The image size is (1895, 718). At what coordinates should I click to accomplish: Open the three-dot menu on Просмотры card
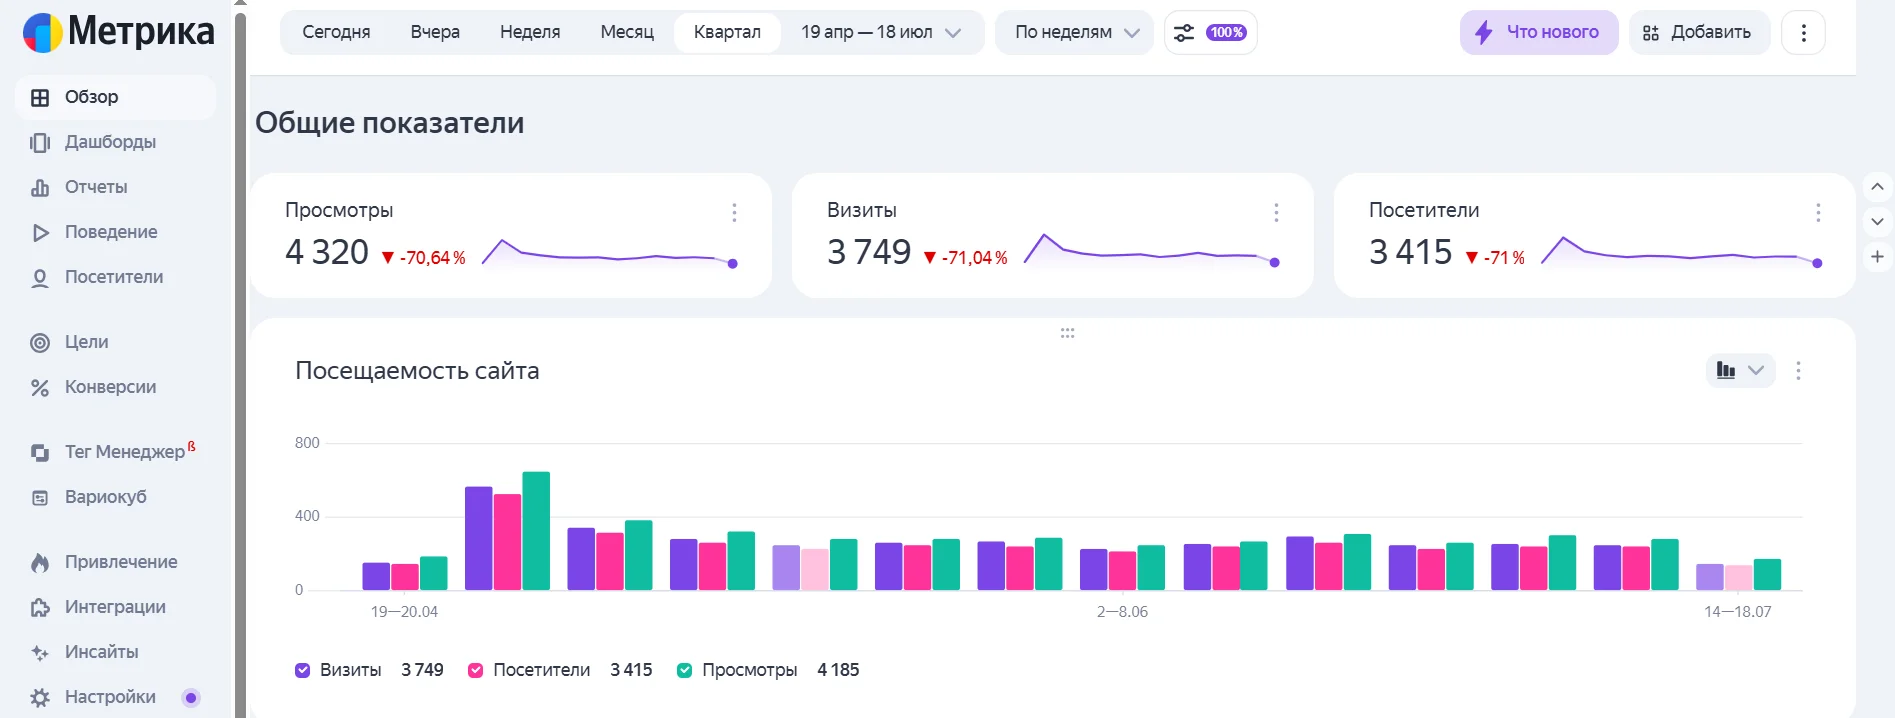point(734,212)
